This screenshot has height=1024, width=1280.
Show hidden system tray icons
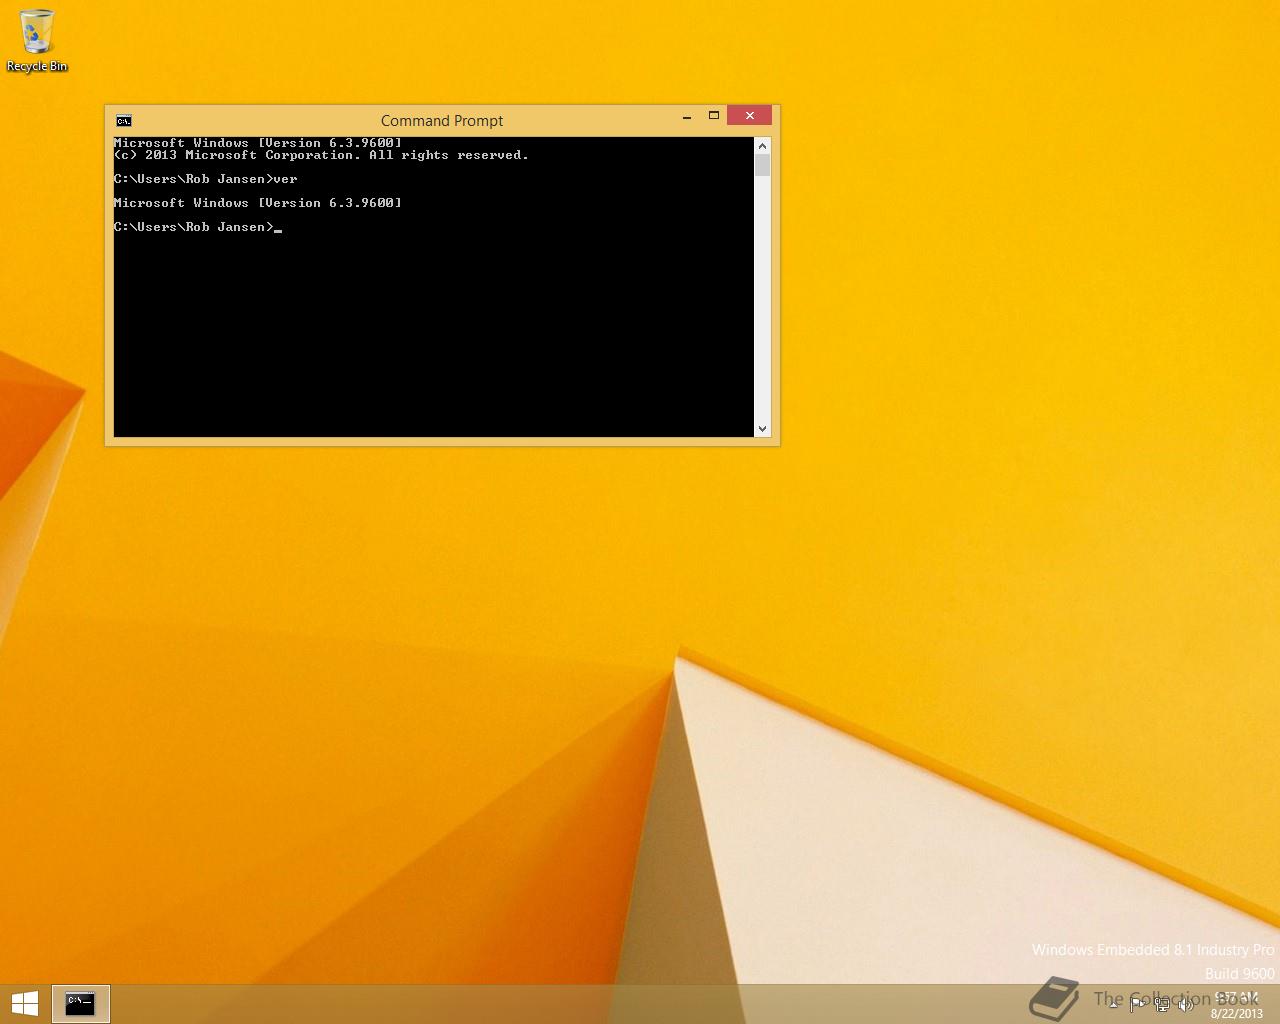1113,1005
